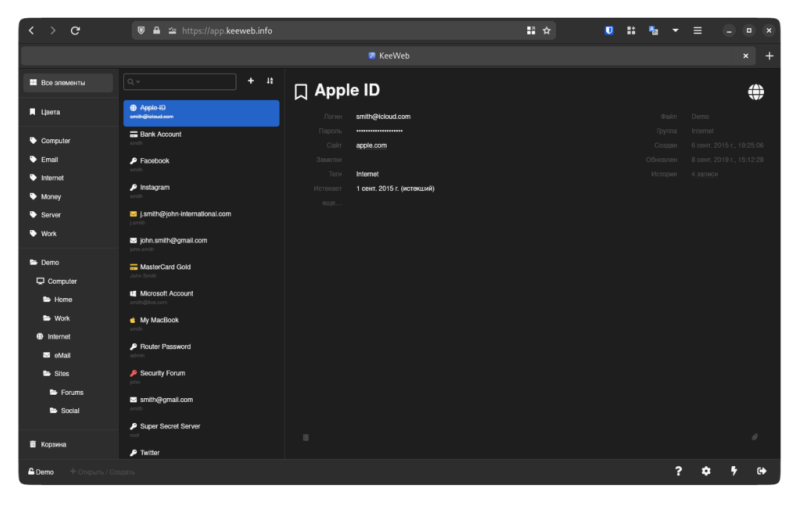
Task: Open the sort order menu icon
Action: tap(270, 81)
